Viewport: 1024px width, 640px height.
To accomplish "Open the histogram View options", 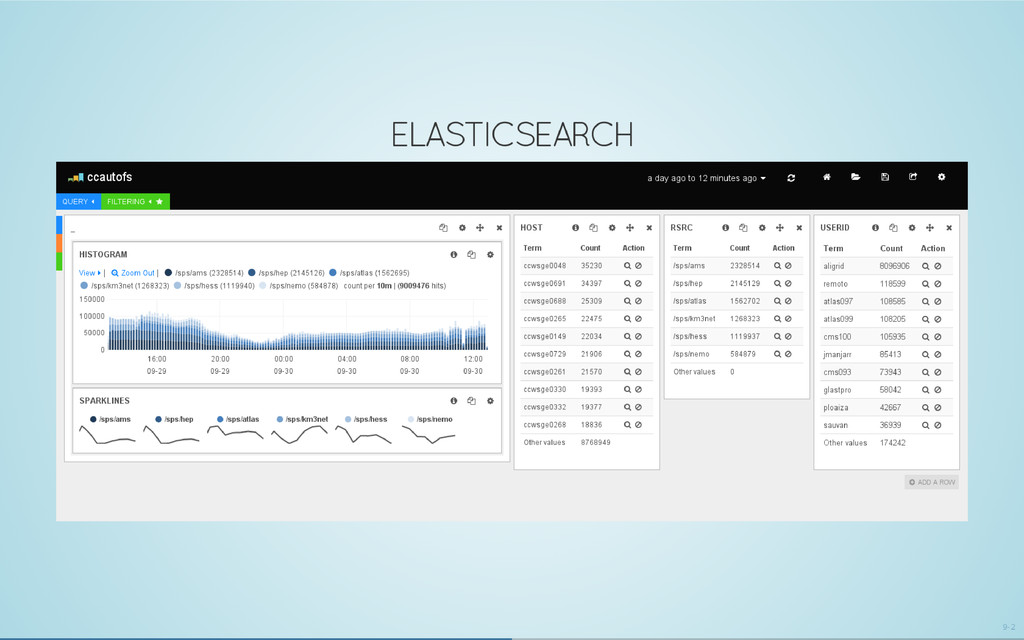I will point(89,273).
